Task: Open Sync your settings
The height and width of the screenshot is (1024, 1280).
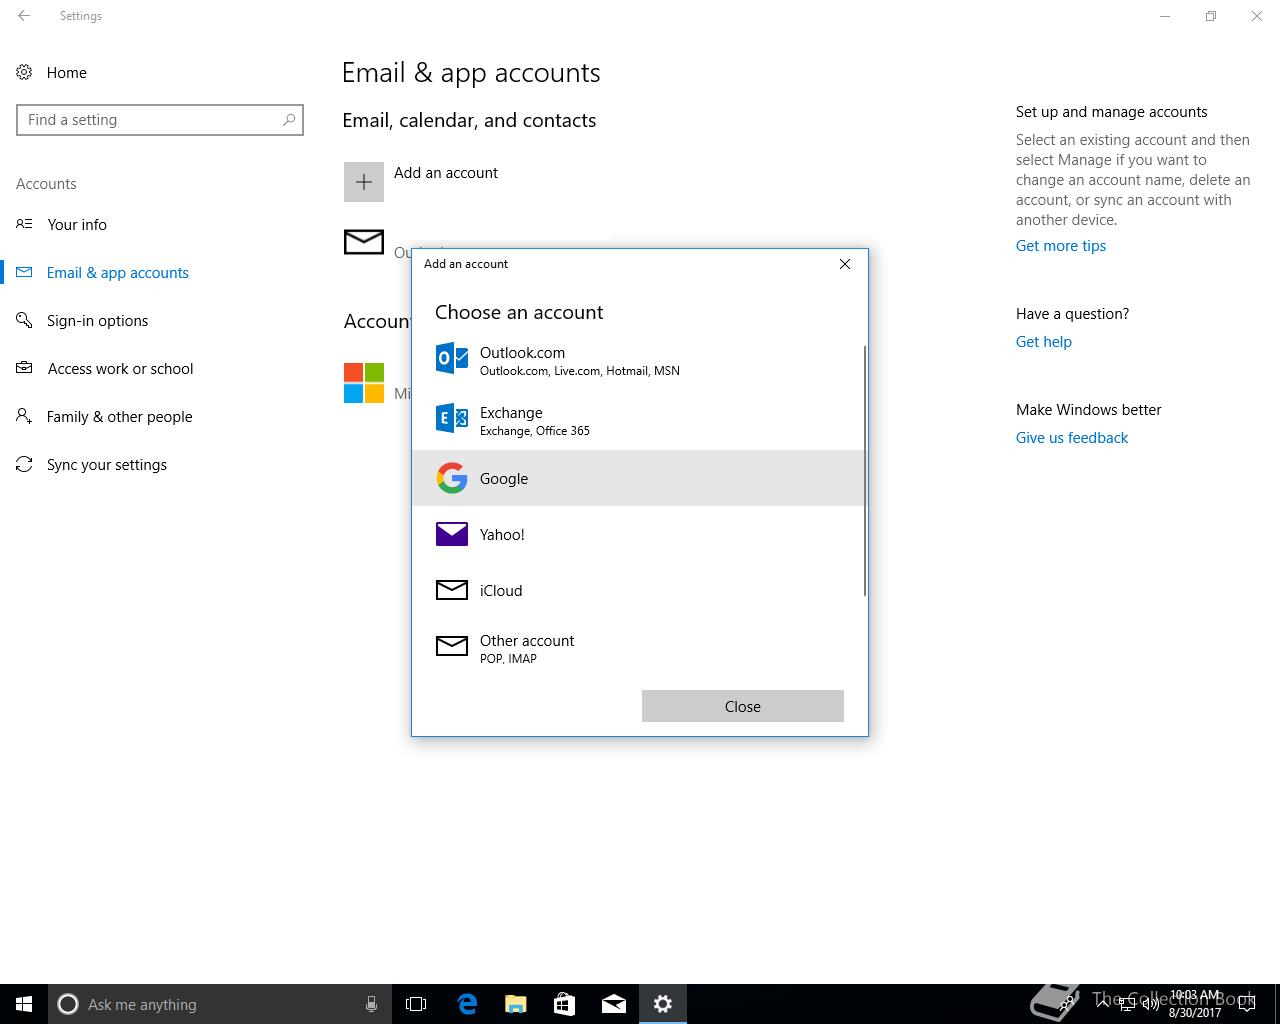Action: tap(106, 464)
